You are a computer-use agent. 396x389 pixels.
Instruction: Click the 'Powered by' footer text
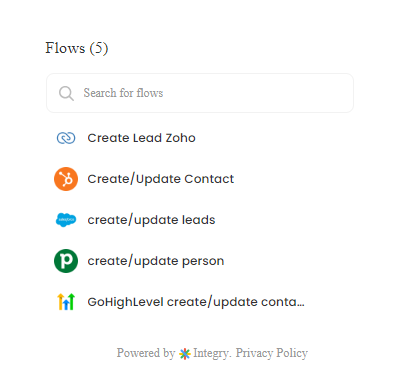point(146,353)
